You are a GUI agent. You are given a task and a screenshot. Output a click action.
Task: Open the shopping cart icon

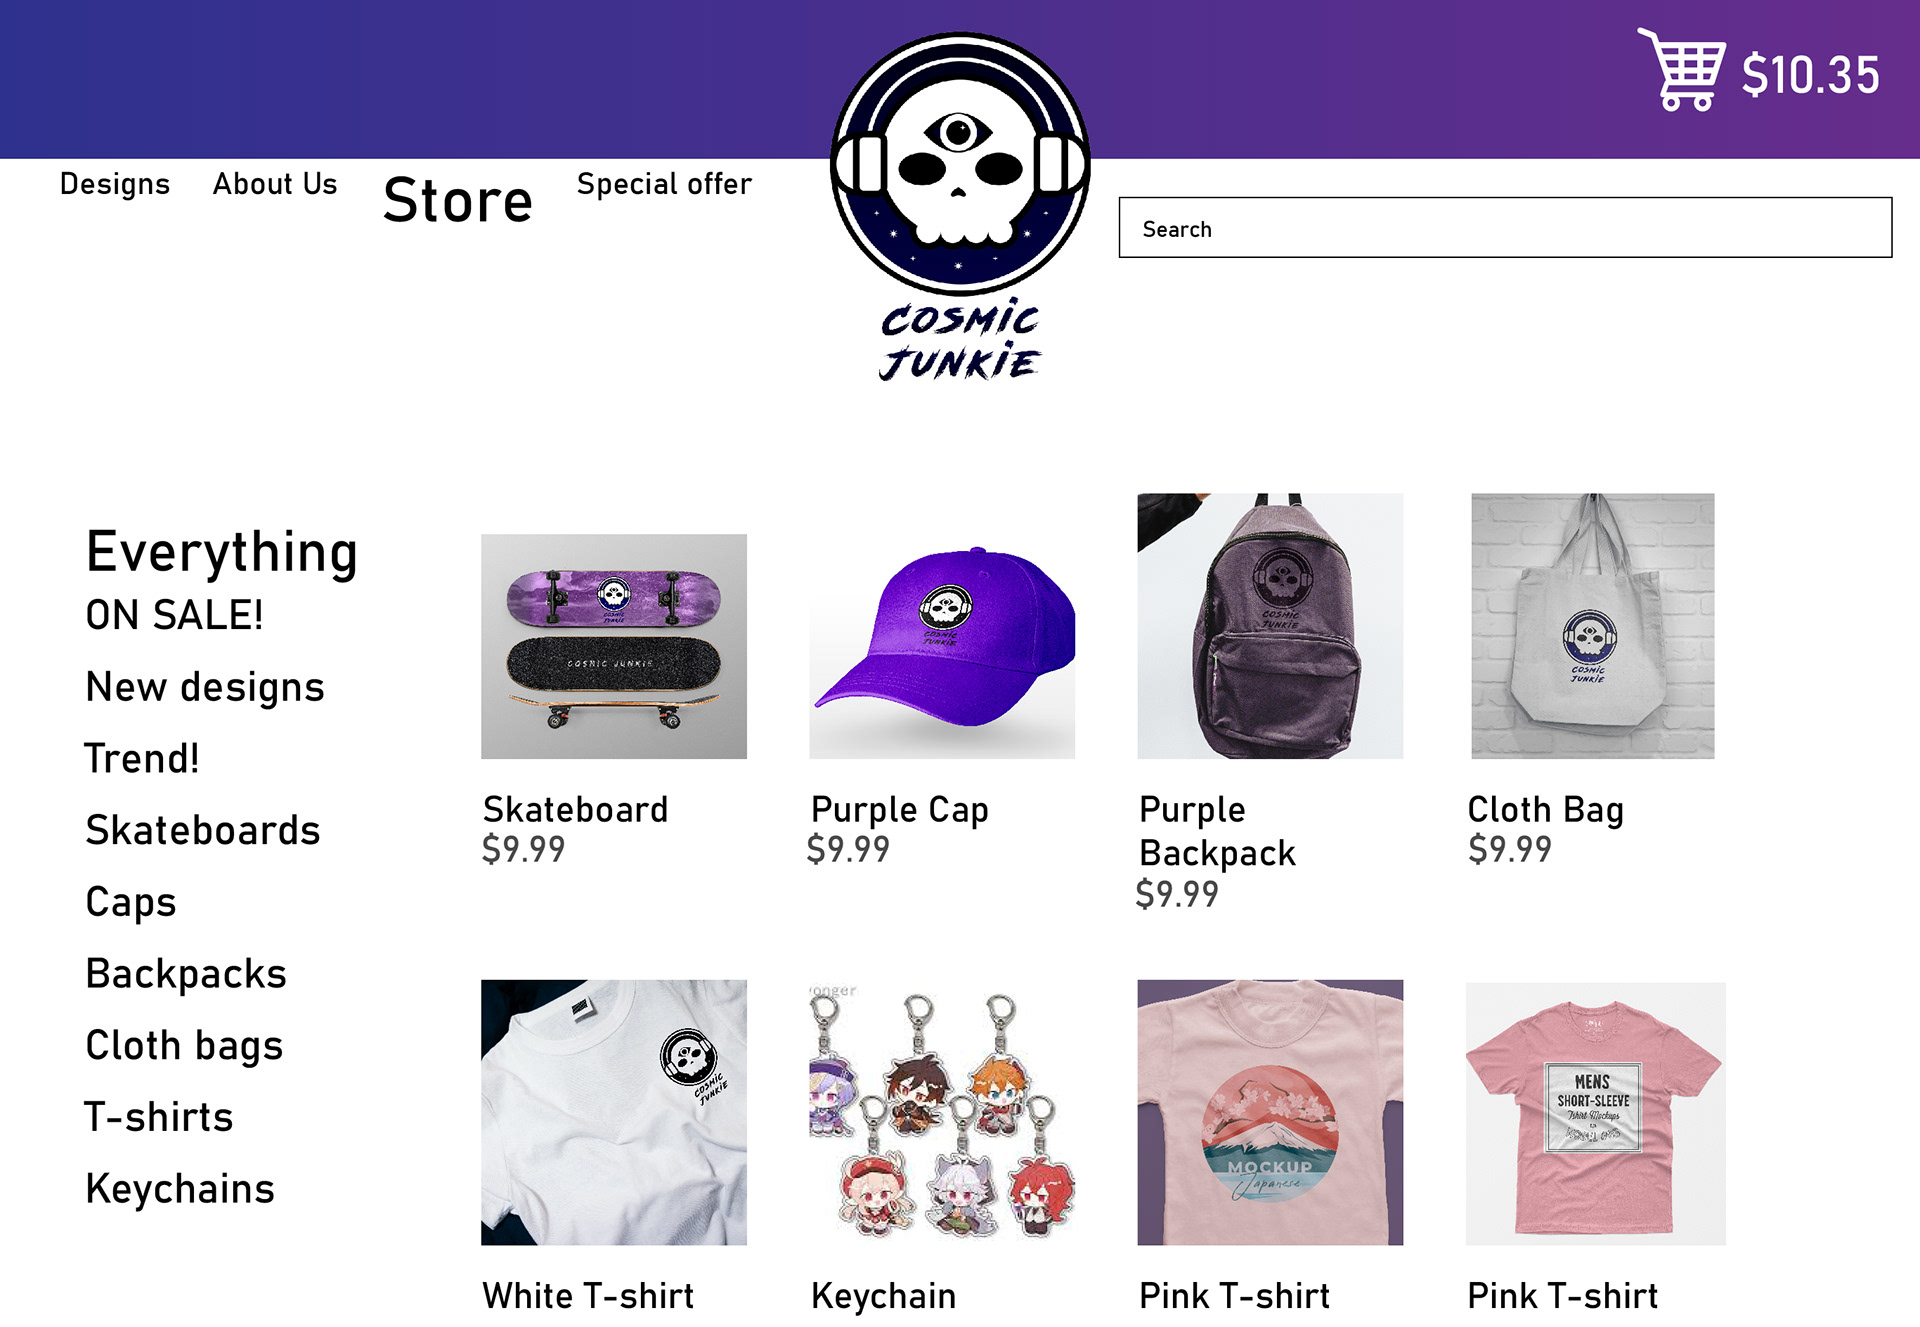(1681, 69)
